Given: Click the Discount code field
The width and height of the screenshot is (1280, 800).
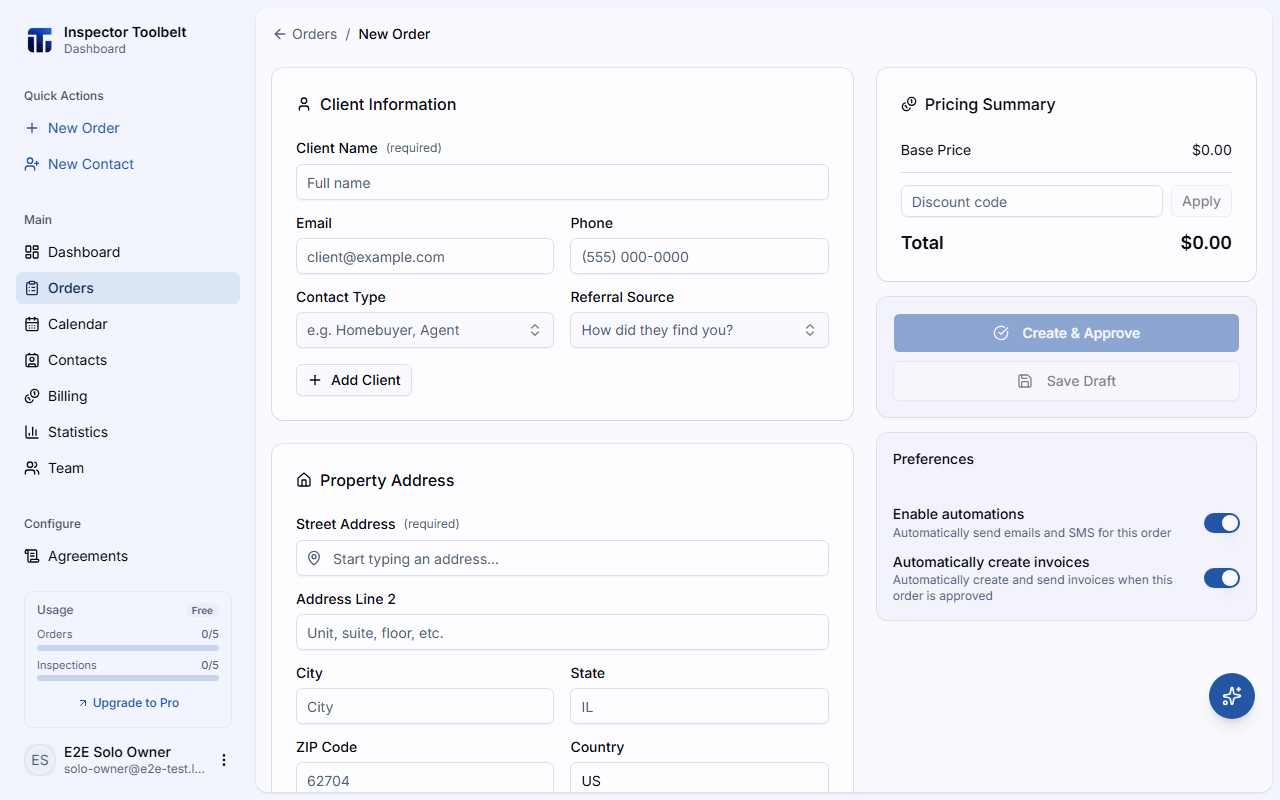Looking at the screenshot, I should click(x=1032, y=201).
